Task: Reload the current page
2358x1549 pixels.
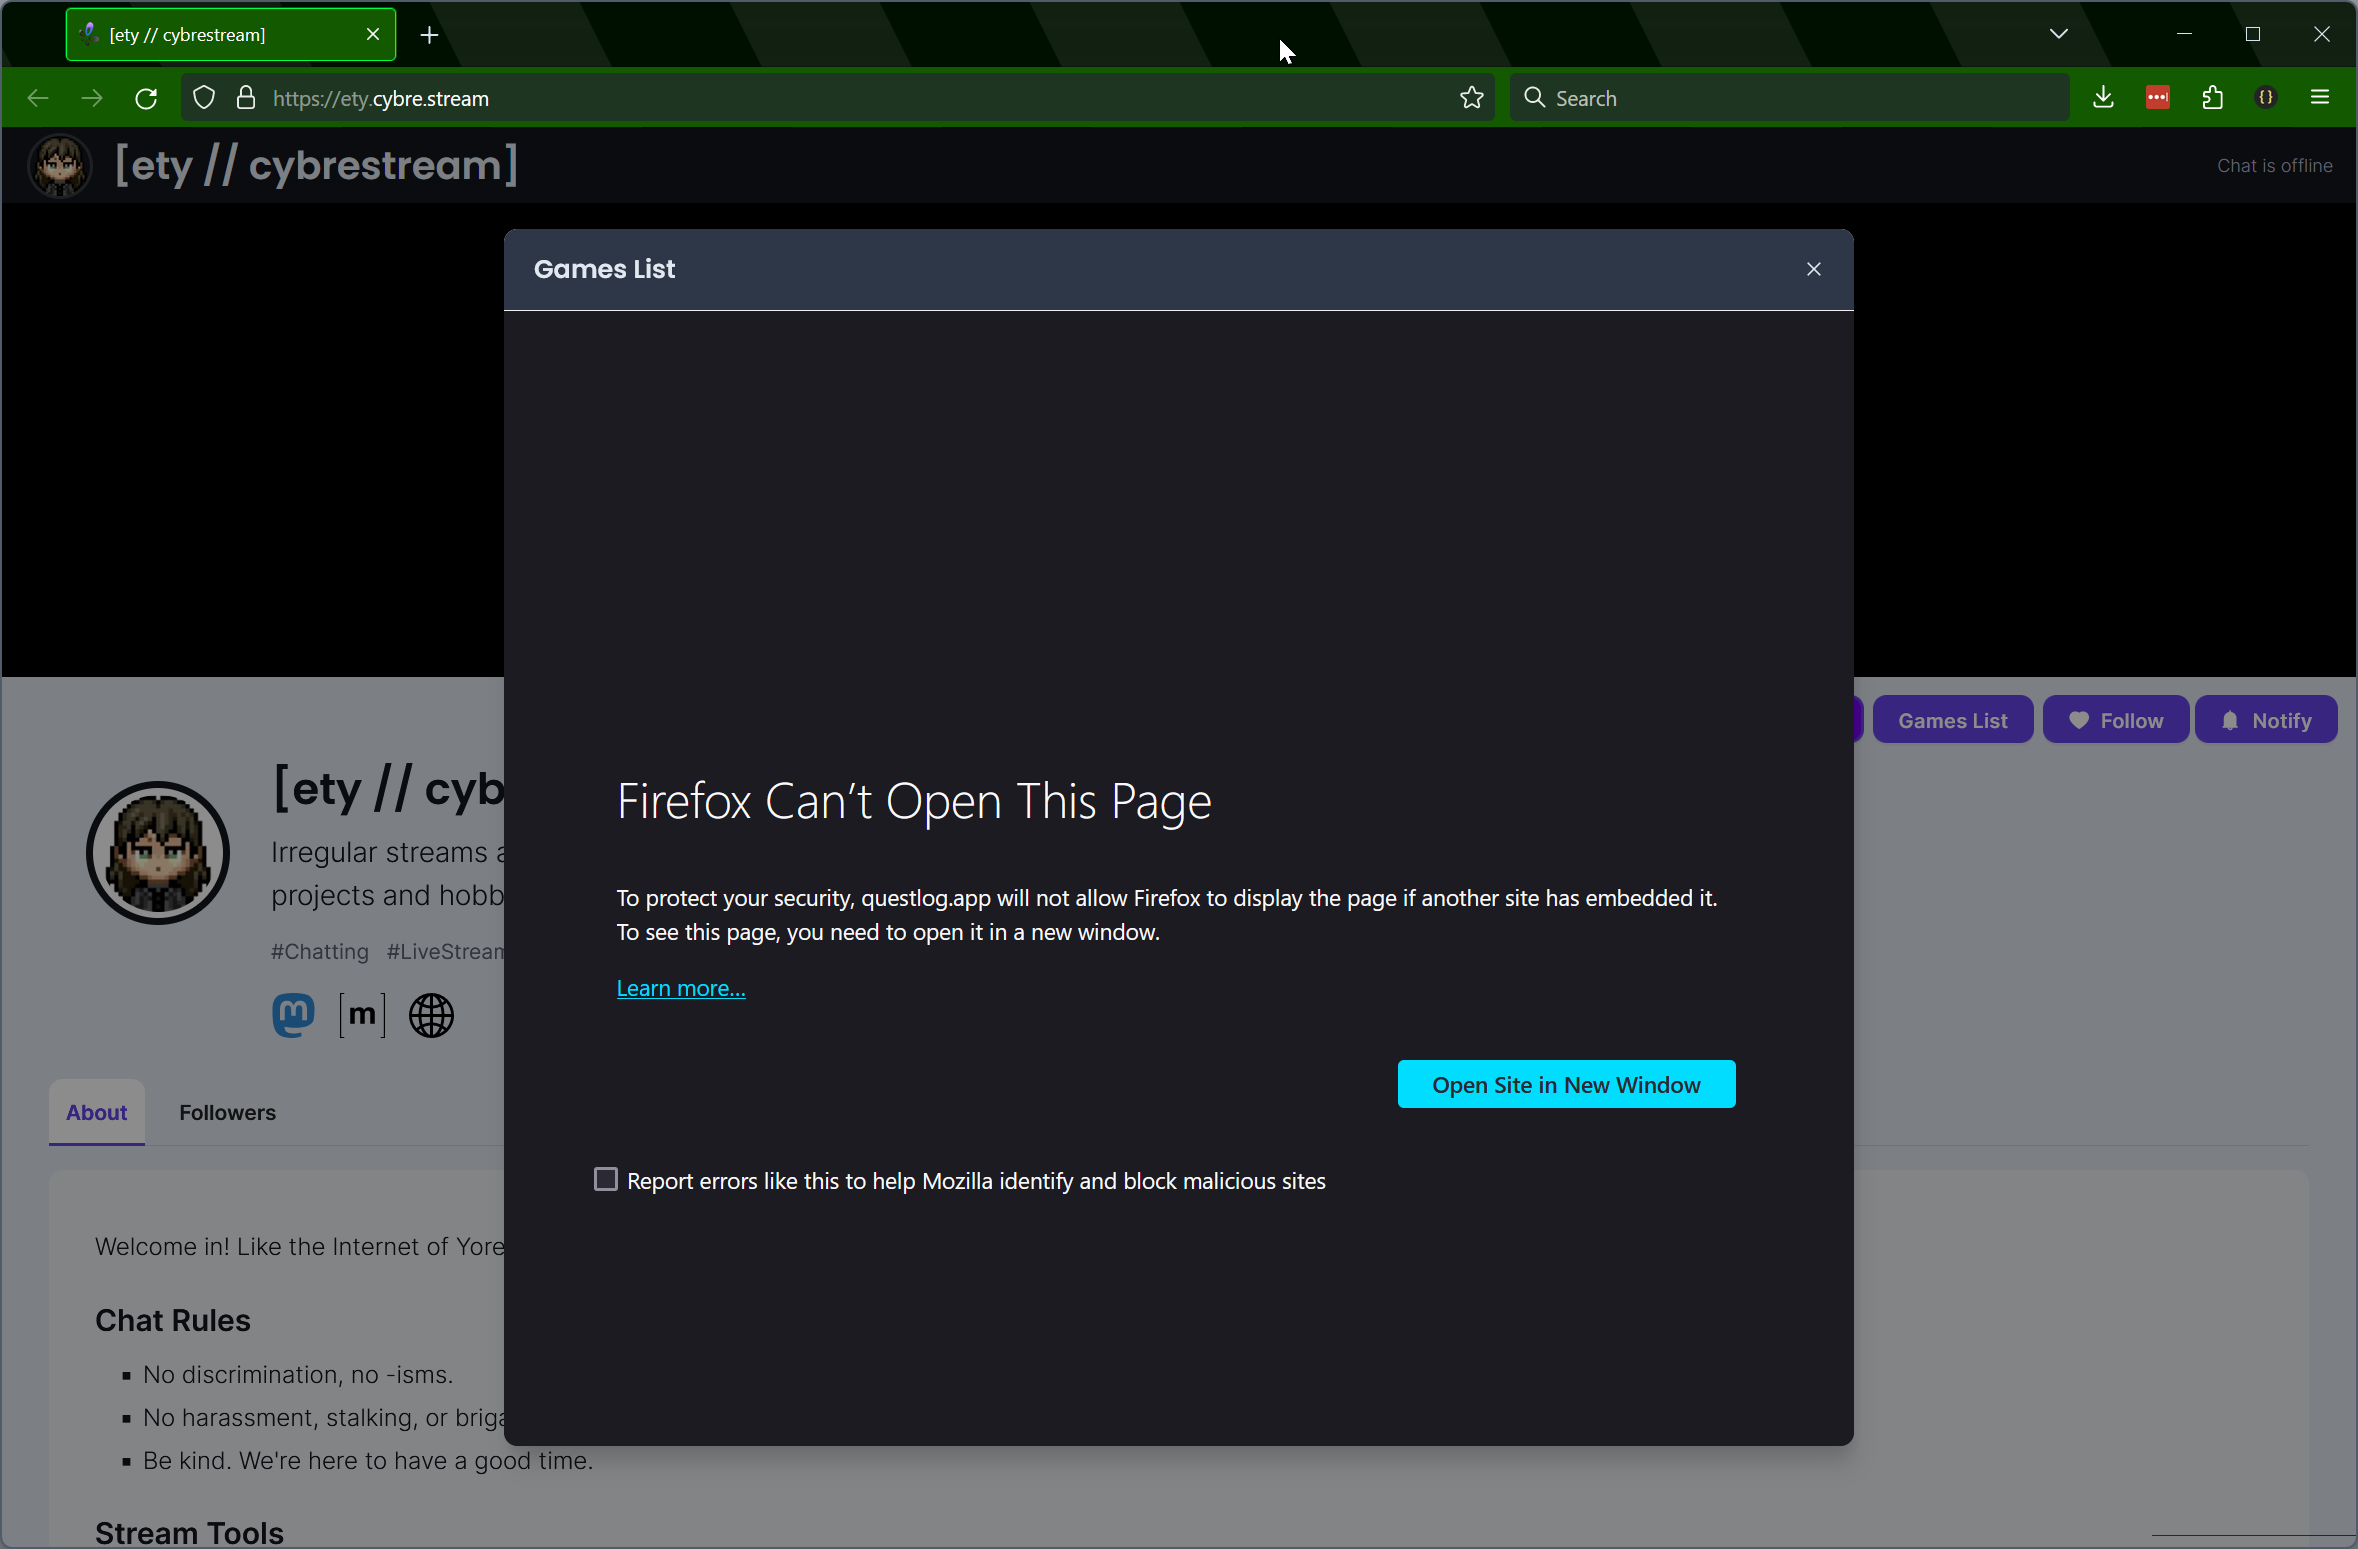Action: (x=146, y=98)
